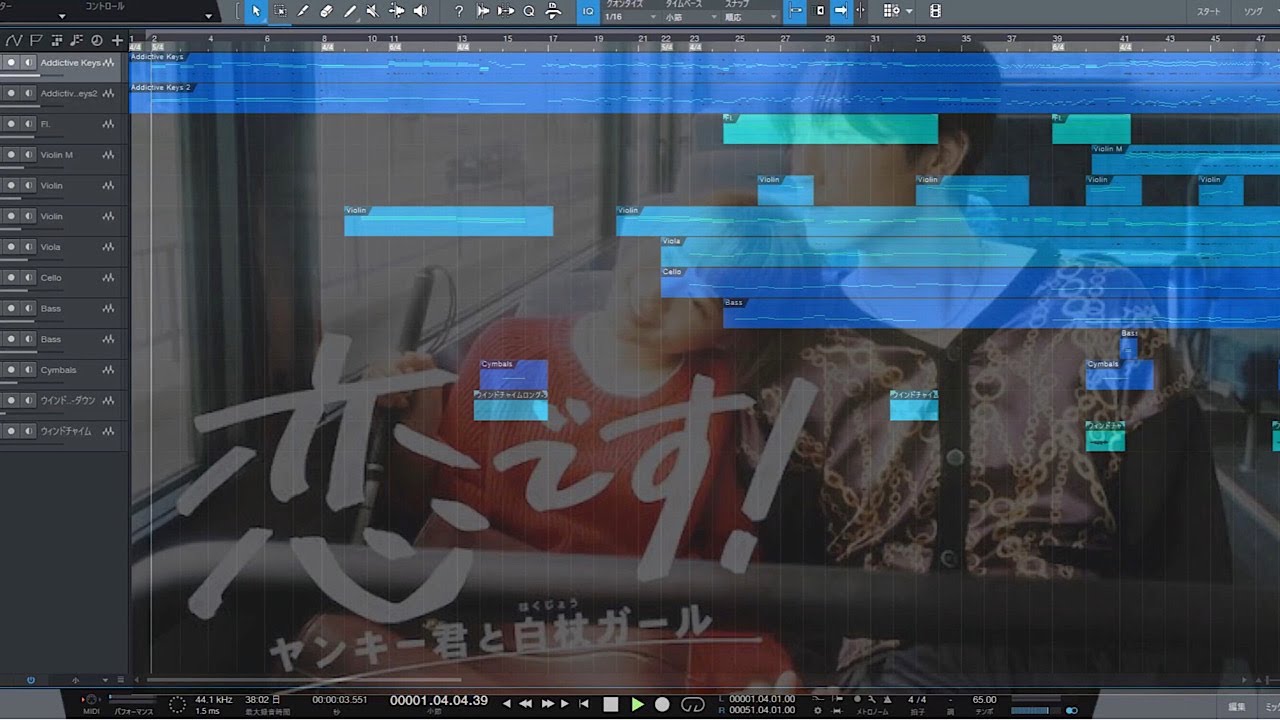Select the Mute tool
Image resolution: width=1280 pixels, height=720 pixels.
373,11
